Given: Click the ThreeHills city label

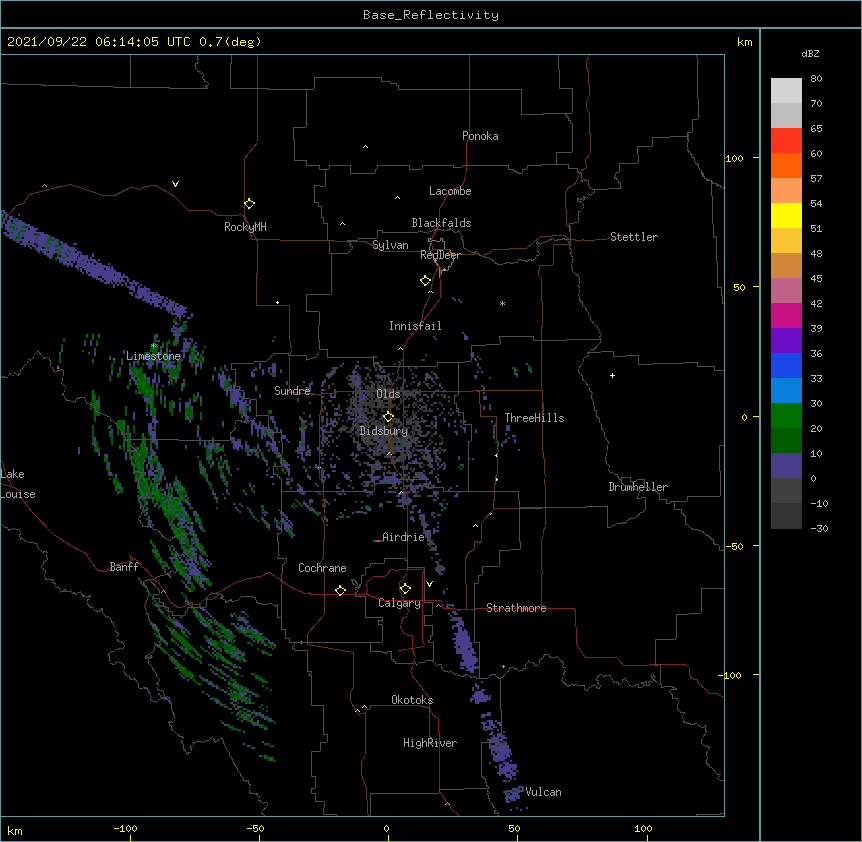Looking at the screenshot, I should (x=534, y=418).
